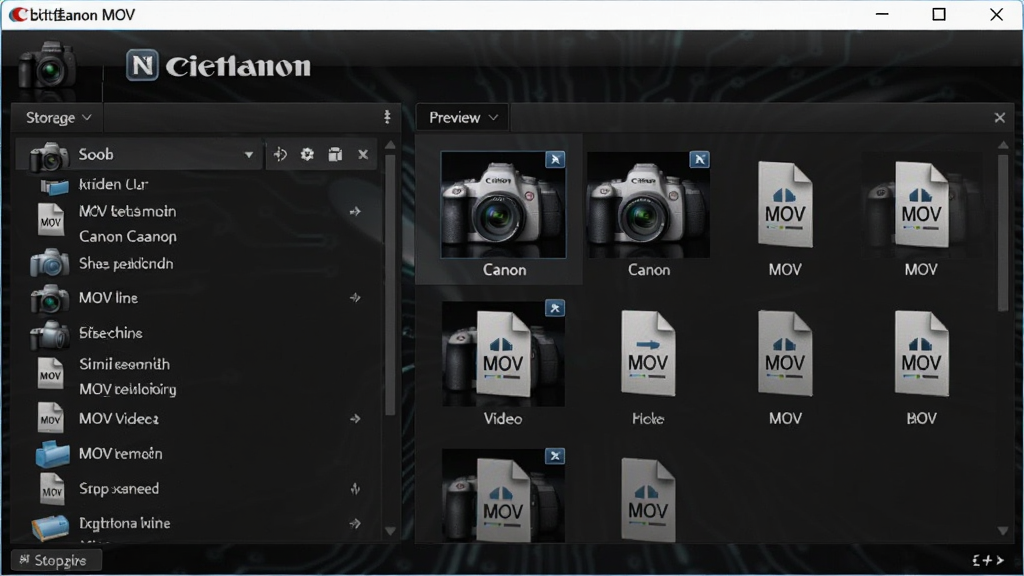Select third-row plain MOV file icon
The width and height of the screenshot is (1024, 576).
tap(648, 500)
